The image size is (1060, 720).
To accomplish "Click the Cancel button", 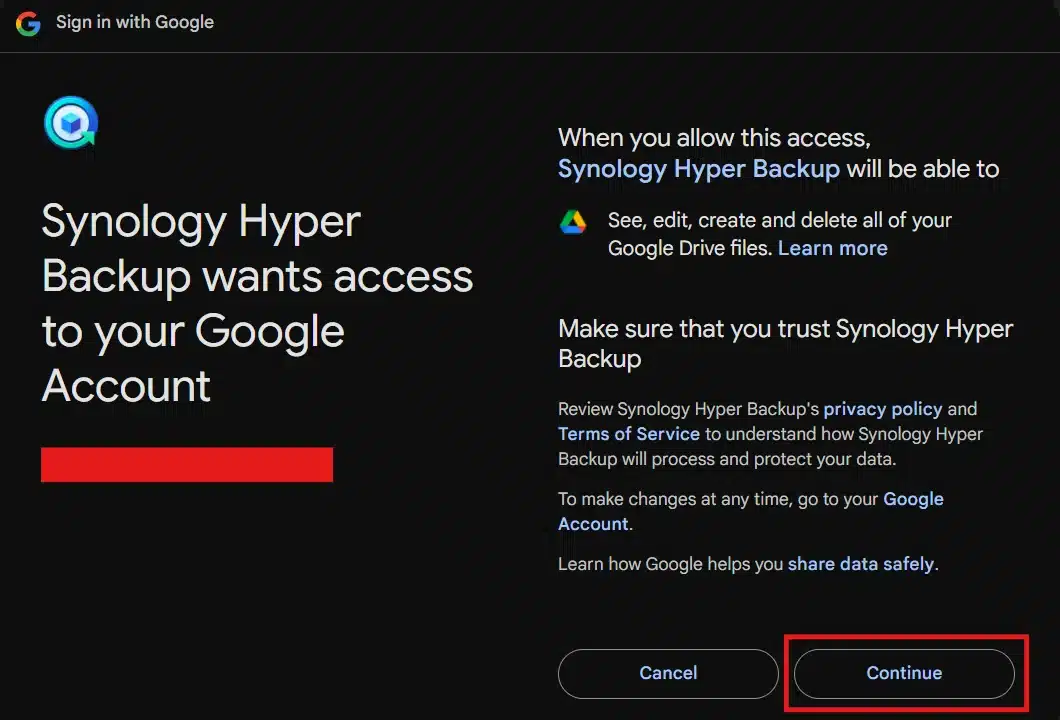I will tap(668, 673).
